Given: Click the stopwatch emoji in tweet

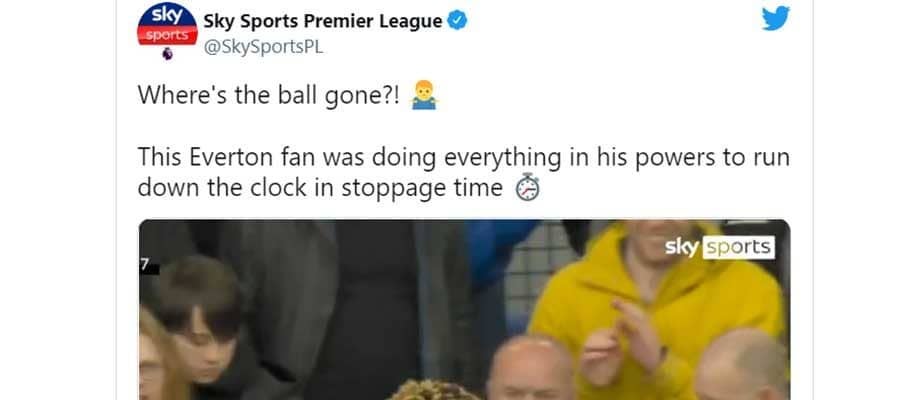Looking at the screenshot, I should click(x=527, y=187).
